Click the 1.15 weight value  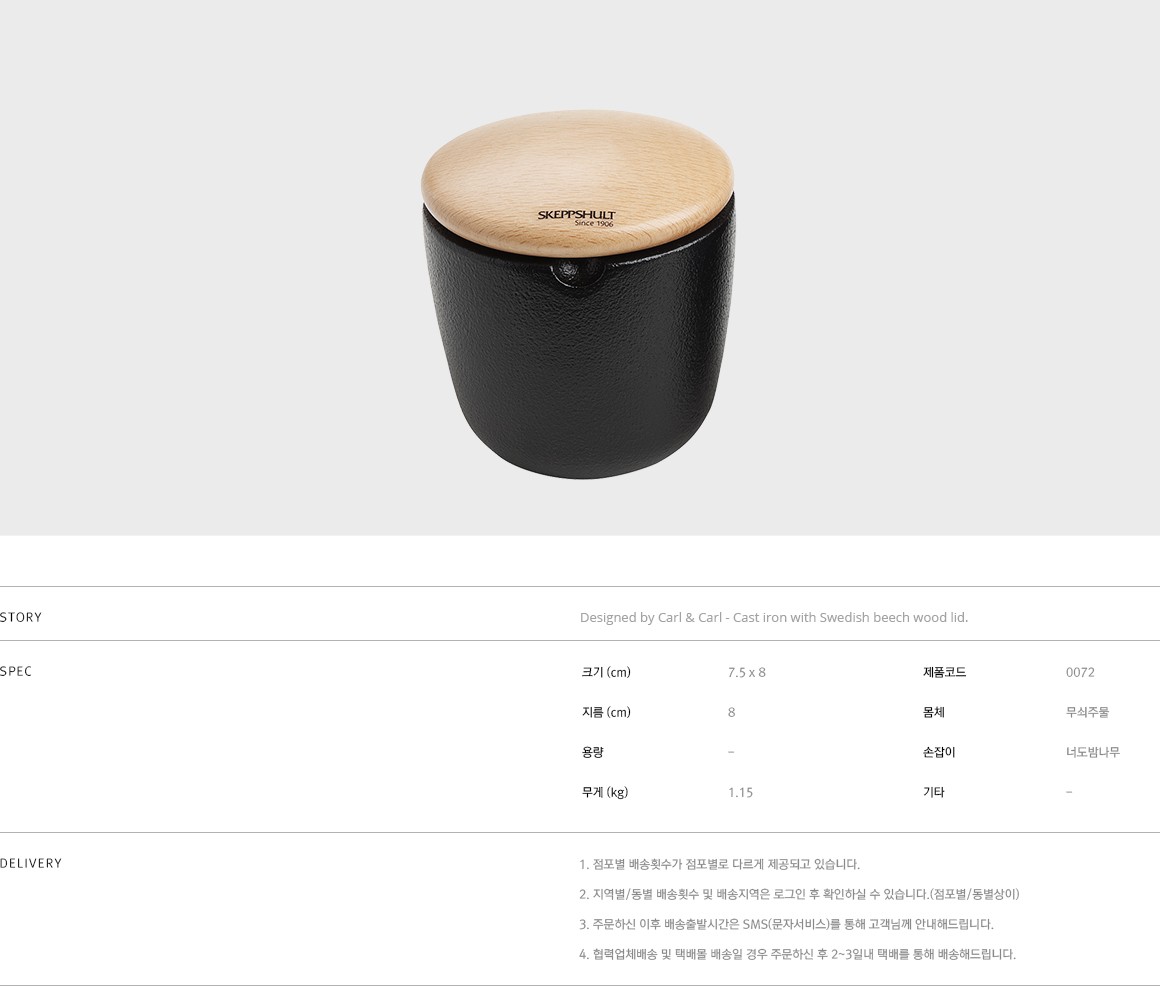(x=741, y=792)
